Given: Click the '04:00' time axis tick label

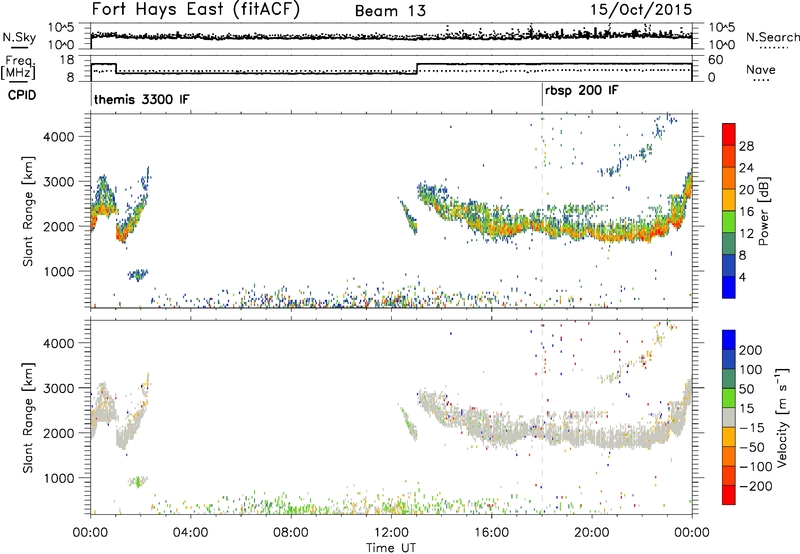Looking at the screenshot, I should pyautogui.click(x=190, y=533).
